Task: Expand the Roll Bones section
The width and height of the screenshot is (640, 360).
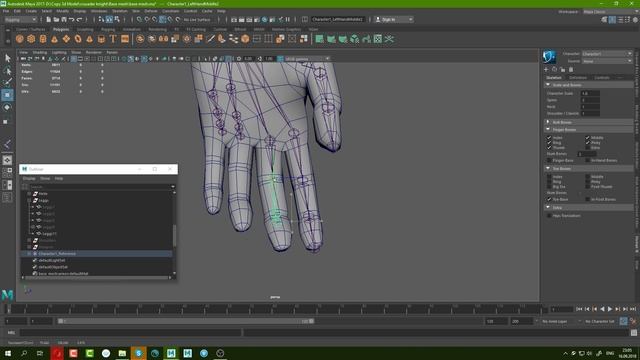Action: pos(548,122)
